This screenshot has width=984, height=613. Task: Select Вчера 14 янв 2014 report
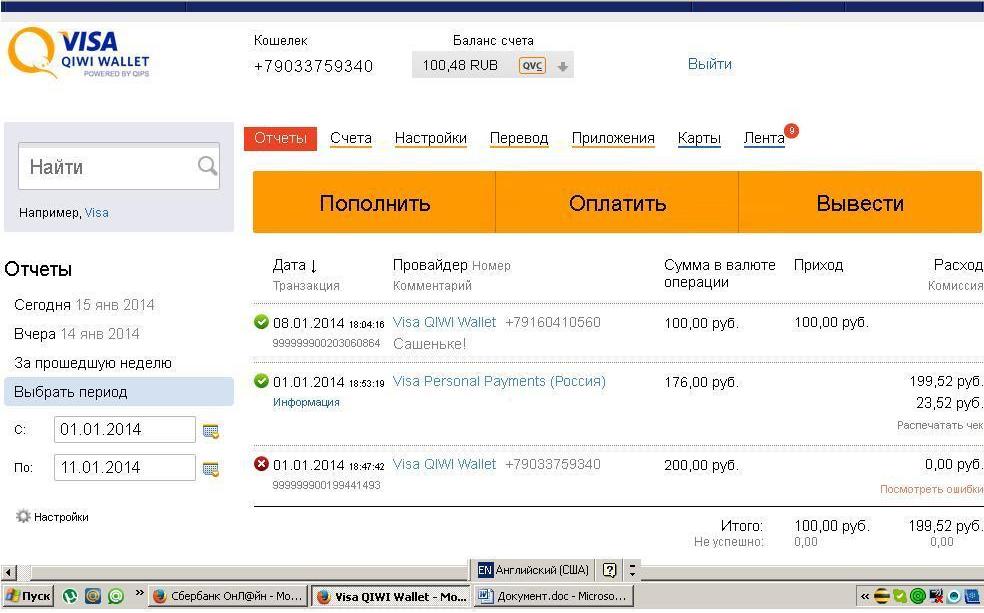(77, 334)
